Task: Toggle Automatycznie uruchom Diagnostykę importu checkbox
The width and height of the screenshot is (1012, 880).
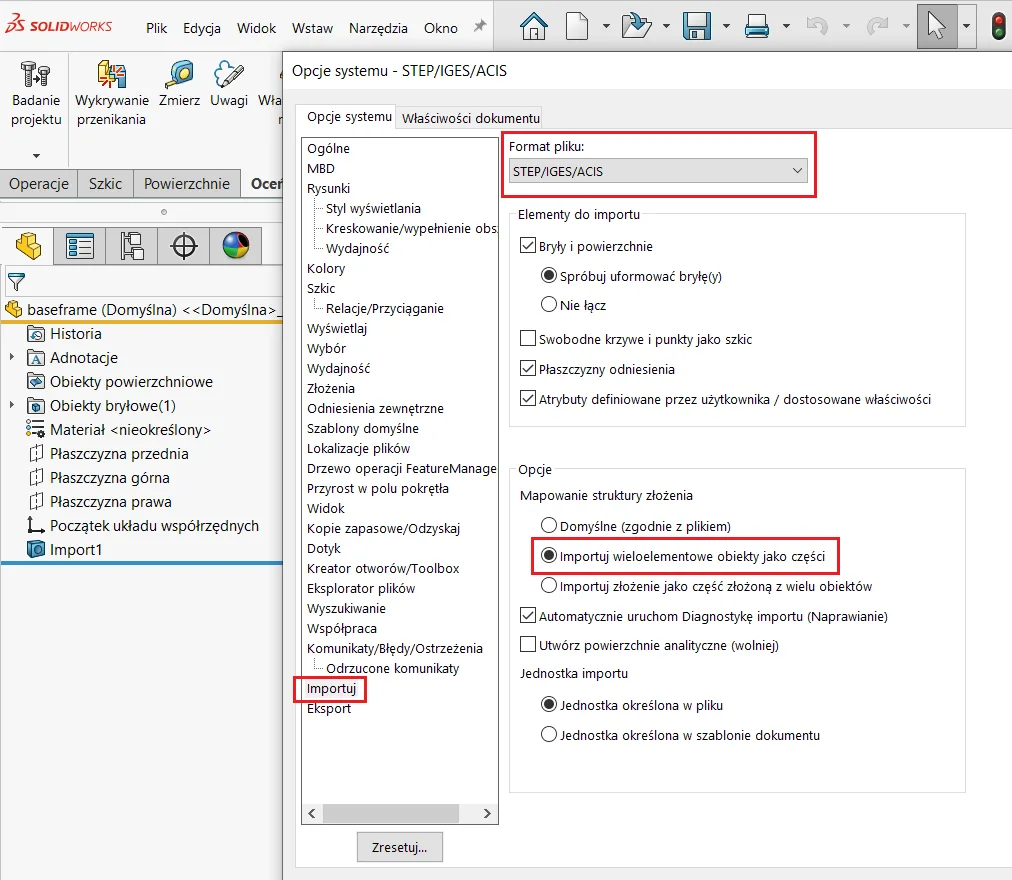Action: pyautogui.click(x=527, y=615)
